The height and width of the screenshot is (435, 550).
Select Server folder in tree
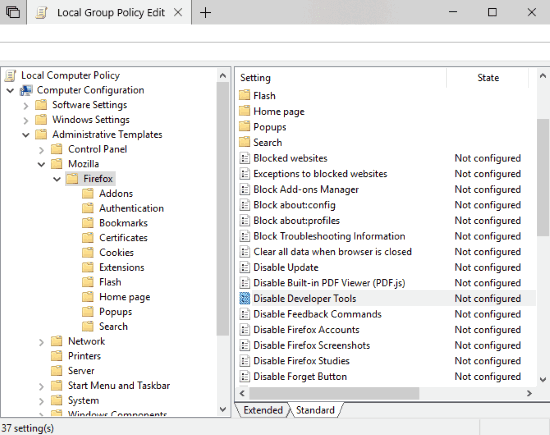pos(81,371)
